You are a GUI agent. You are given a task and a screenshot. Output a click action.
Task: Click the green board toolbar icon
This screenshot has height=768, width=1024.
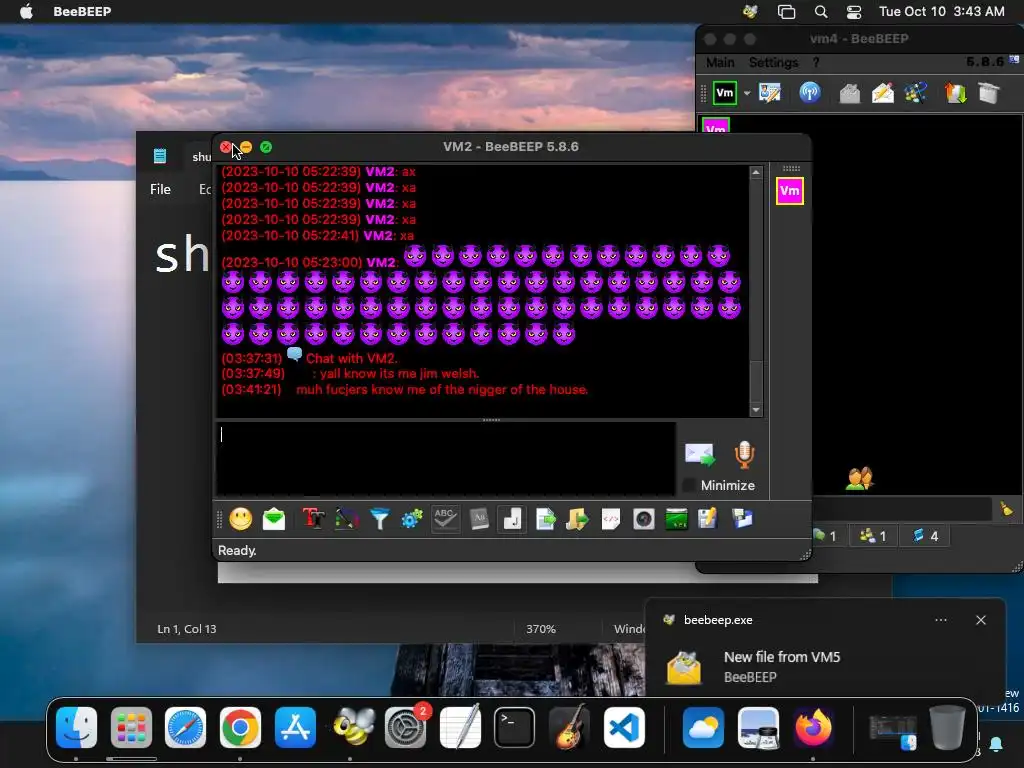pos(677,519)
